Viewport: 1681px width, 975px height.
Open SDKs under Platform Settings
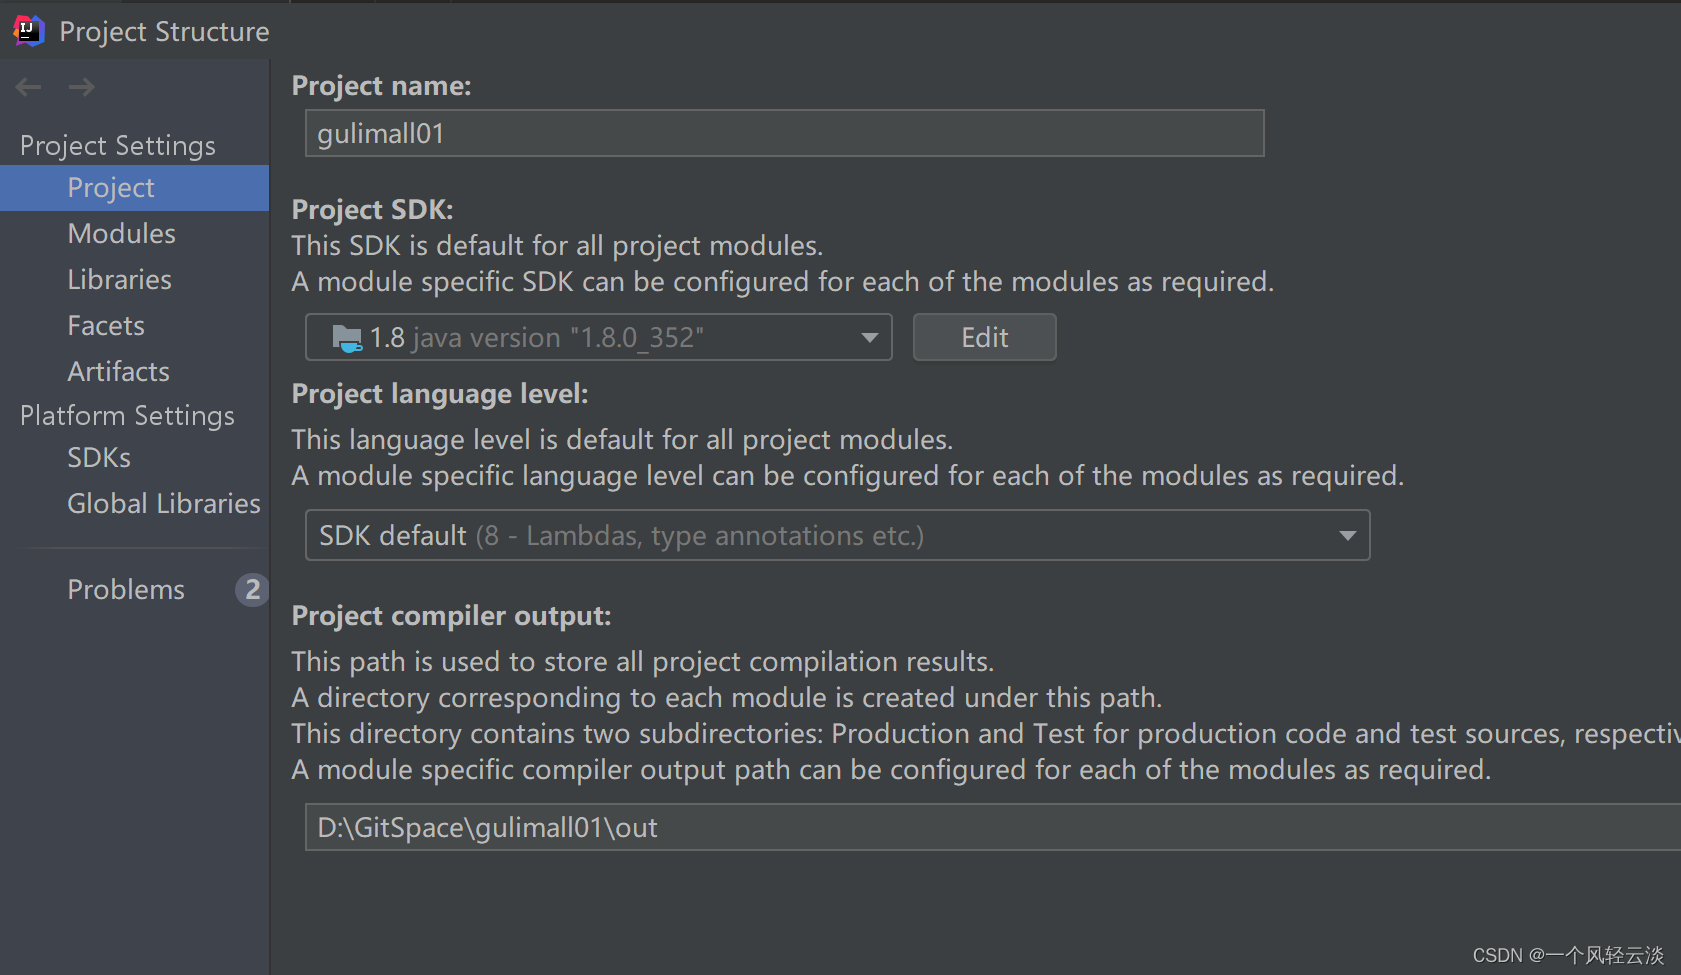click(99, 458)
